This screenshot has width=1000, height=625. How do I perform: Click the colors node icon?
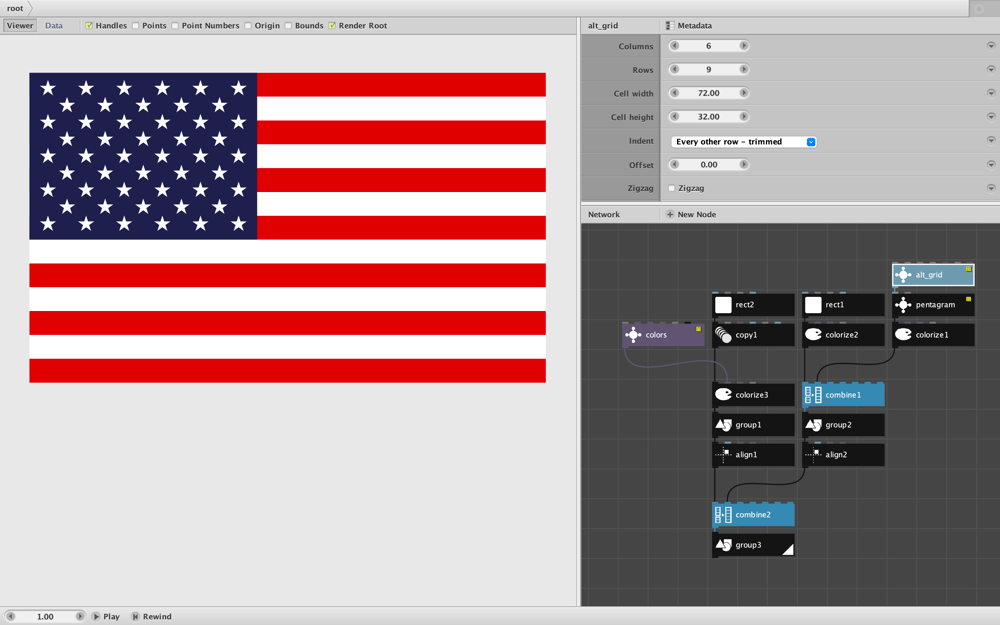point(633,335)
